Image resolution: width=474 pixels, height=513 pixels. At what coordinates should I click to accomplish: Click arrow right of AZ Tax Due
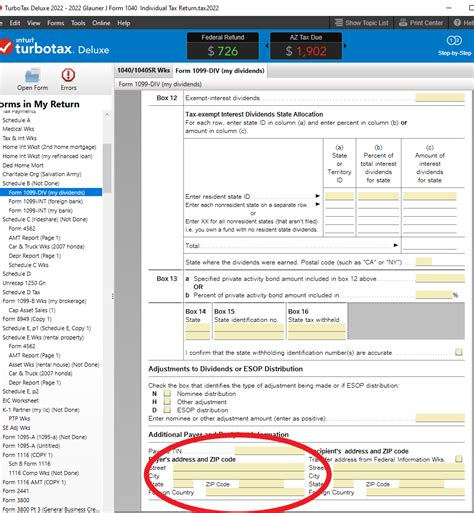pyautogui.click(x=345, y=46)
